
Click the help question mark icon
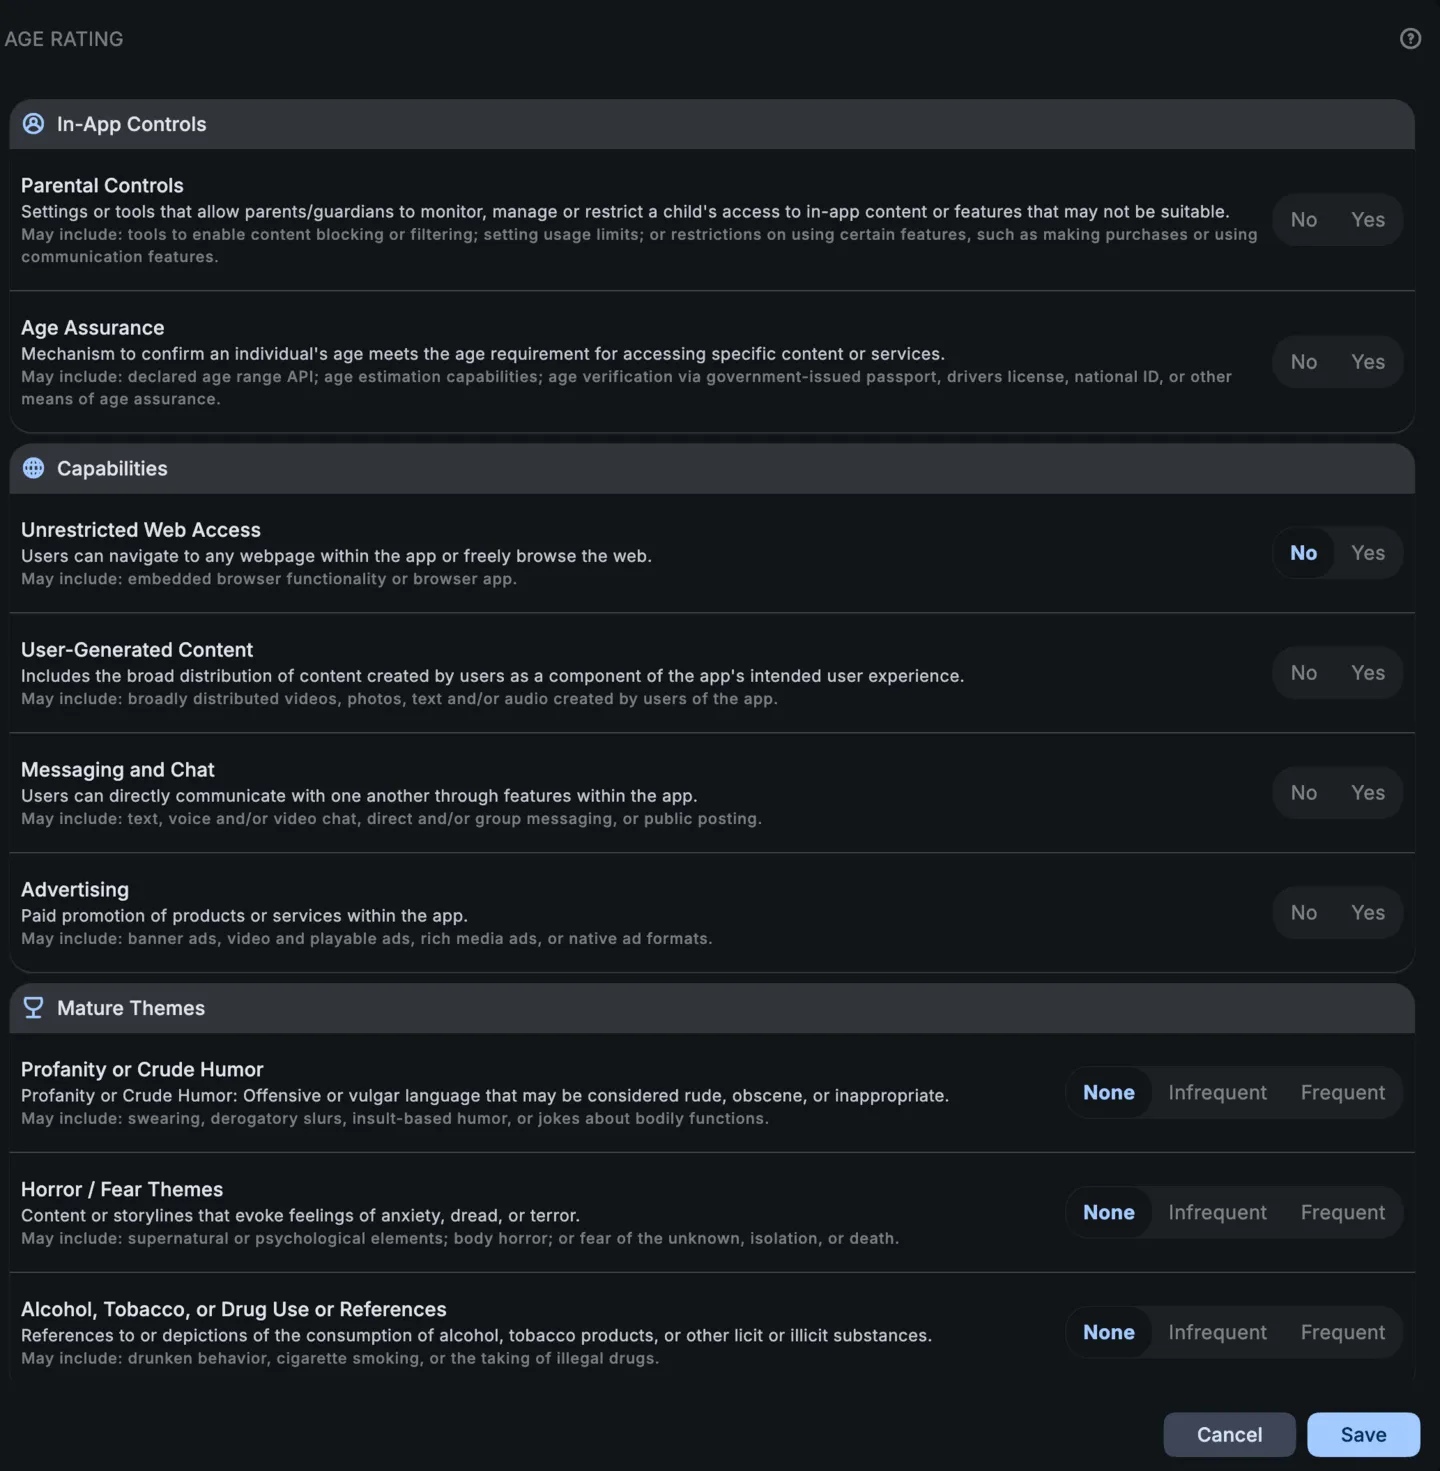(1410, 39)
